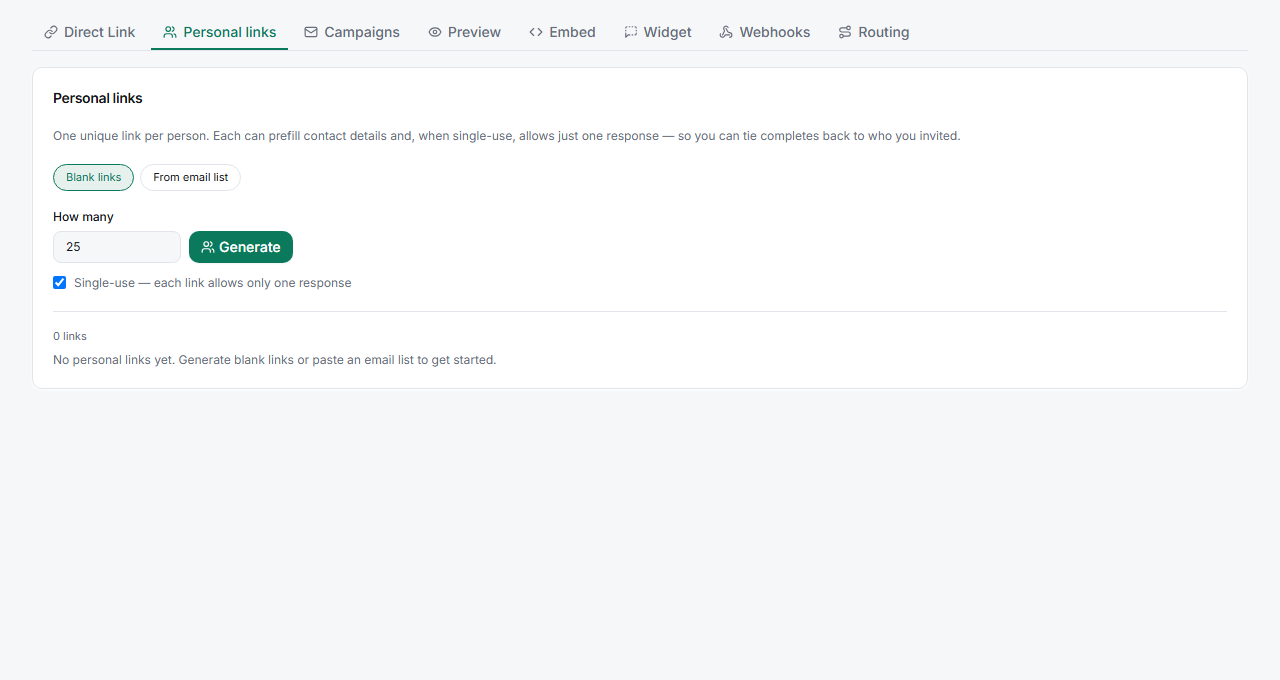Switch to the Campaigns tab
1280x680 pixels.
352,32
